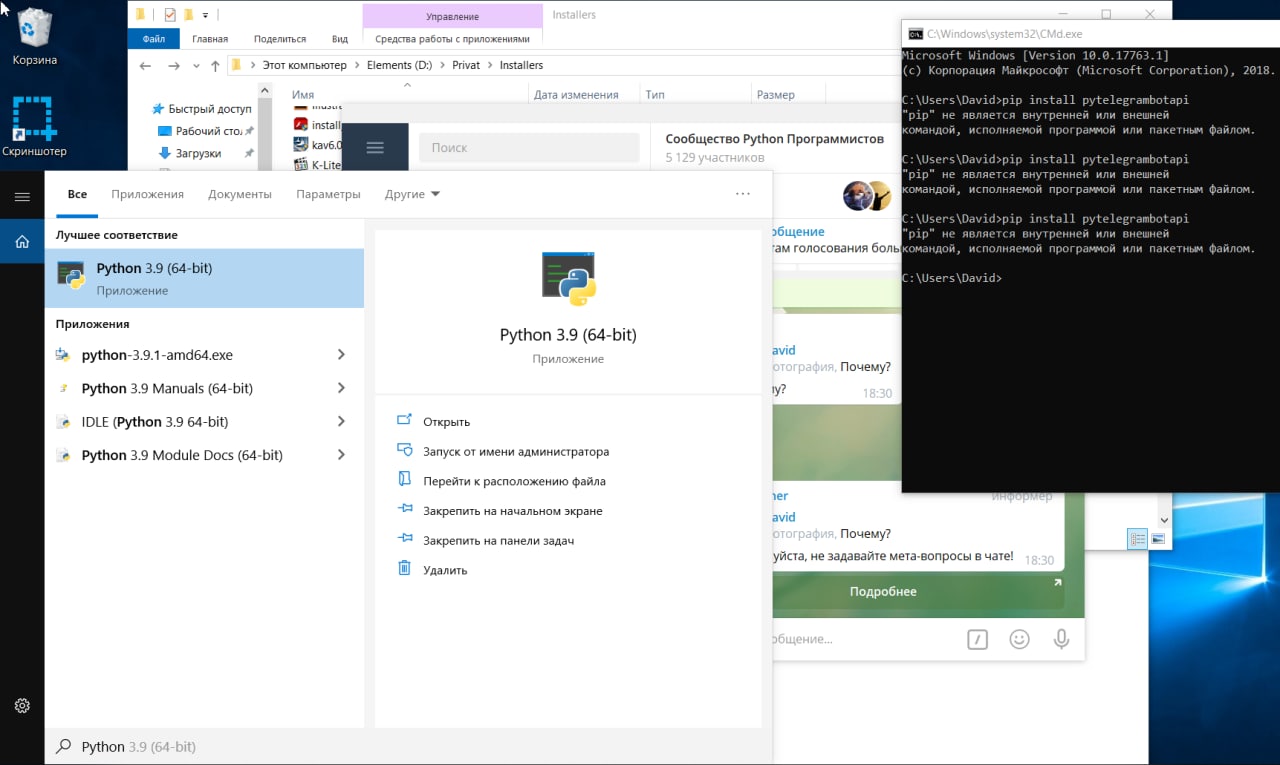The height and width of the screenshot is (765, 1280).
Task: Open the Файл menu in Explorer
Action: (154, 39)
